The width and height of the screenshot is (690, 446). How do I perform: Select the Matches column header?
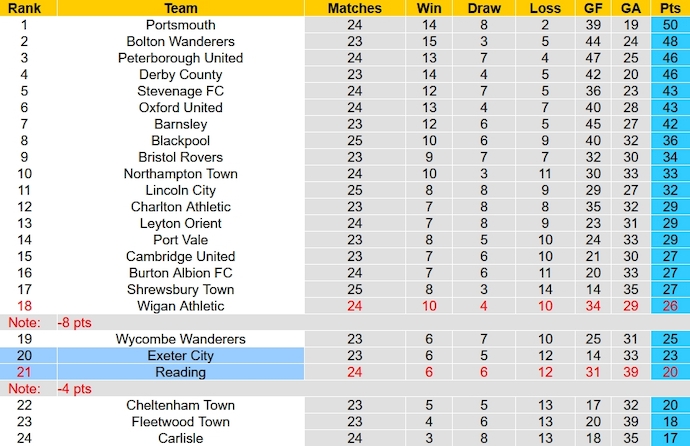[355, 8]
